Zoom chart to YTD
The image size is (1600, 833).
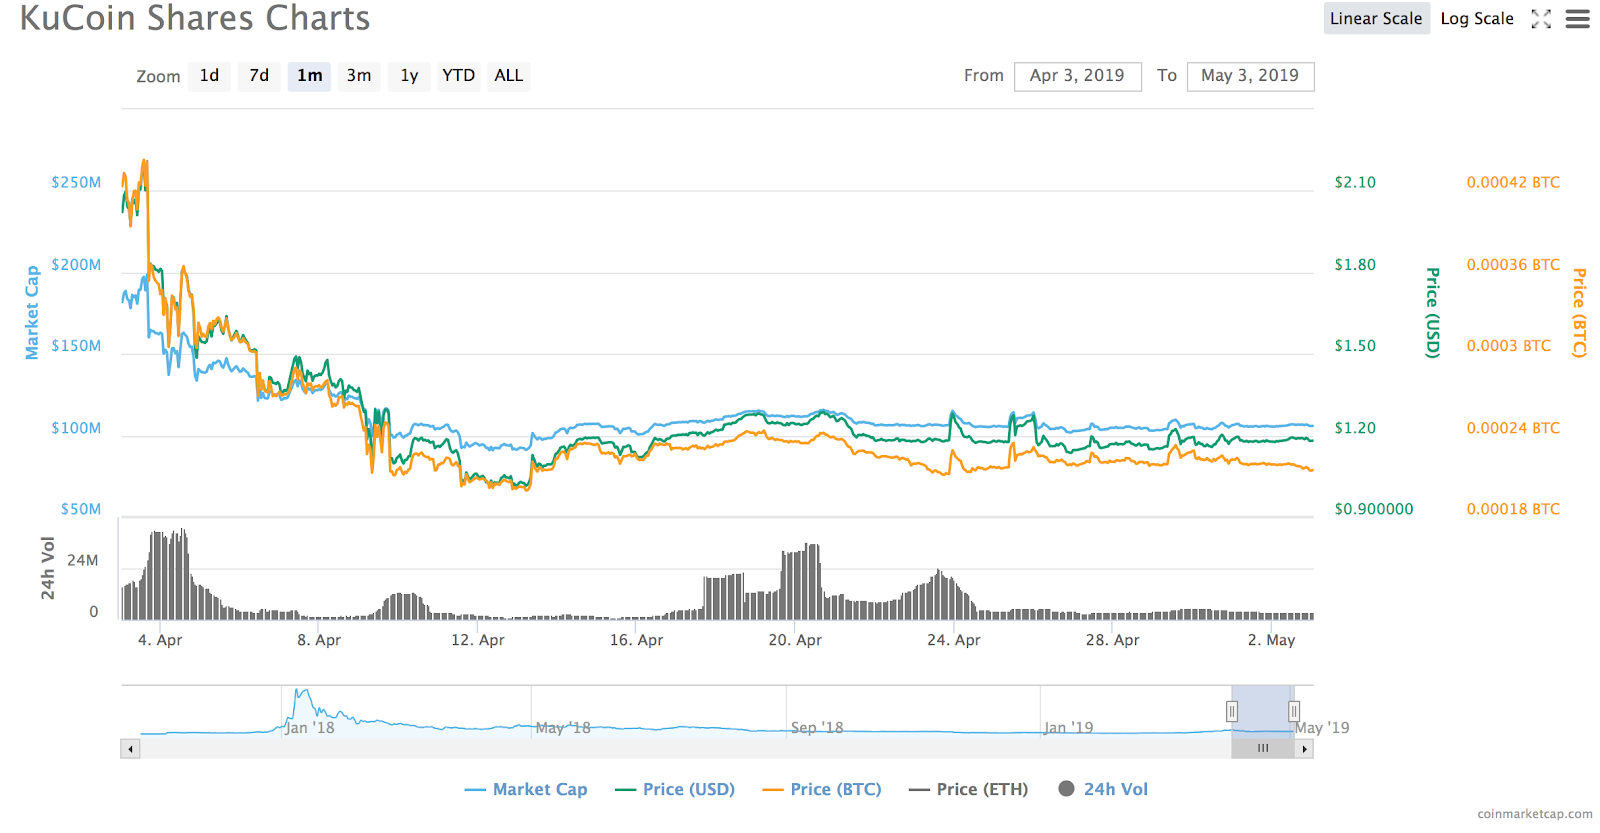click(459, 76)
